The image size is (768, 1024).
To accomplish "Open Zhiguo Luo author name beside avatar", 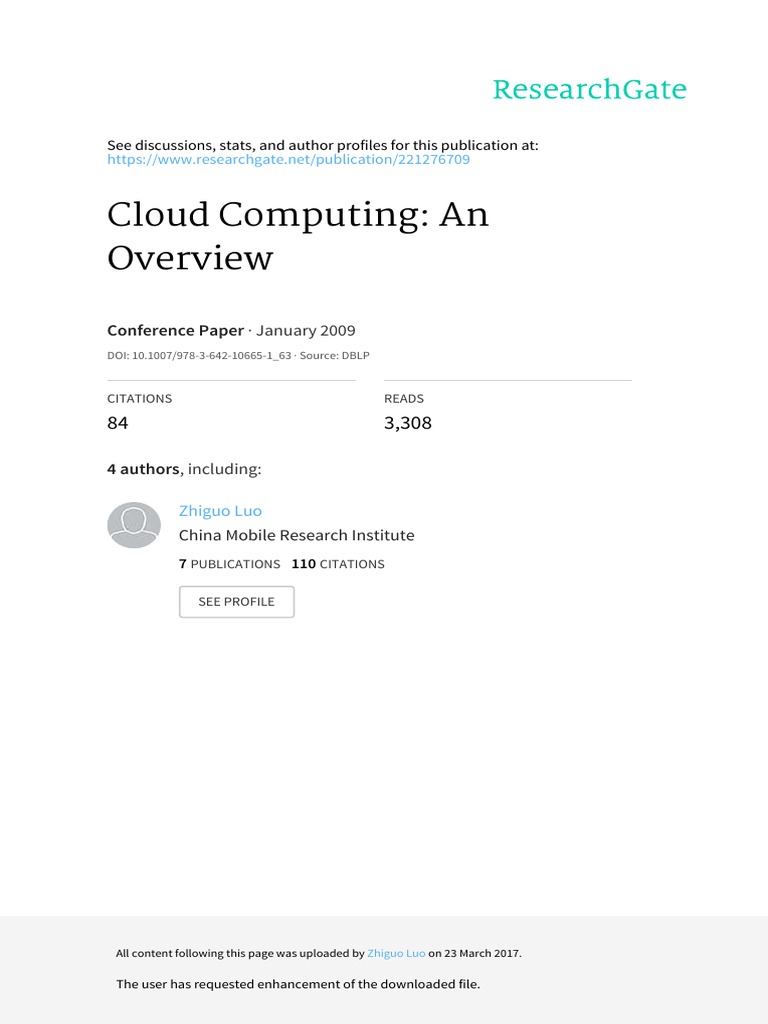I will [x=220, y=511].
